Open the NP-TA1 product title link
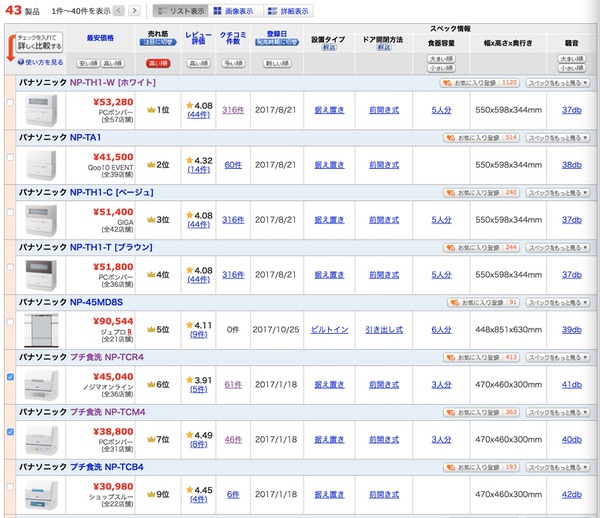The image size is (600, 518). click(x=85, y=137)
